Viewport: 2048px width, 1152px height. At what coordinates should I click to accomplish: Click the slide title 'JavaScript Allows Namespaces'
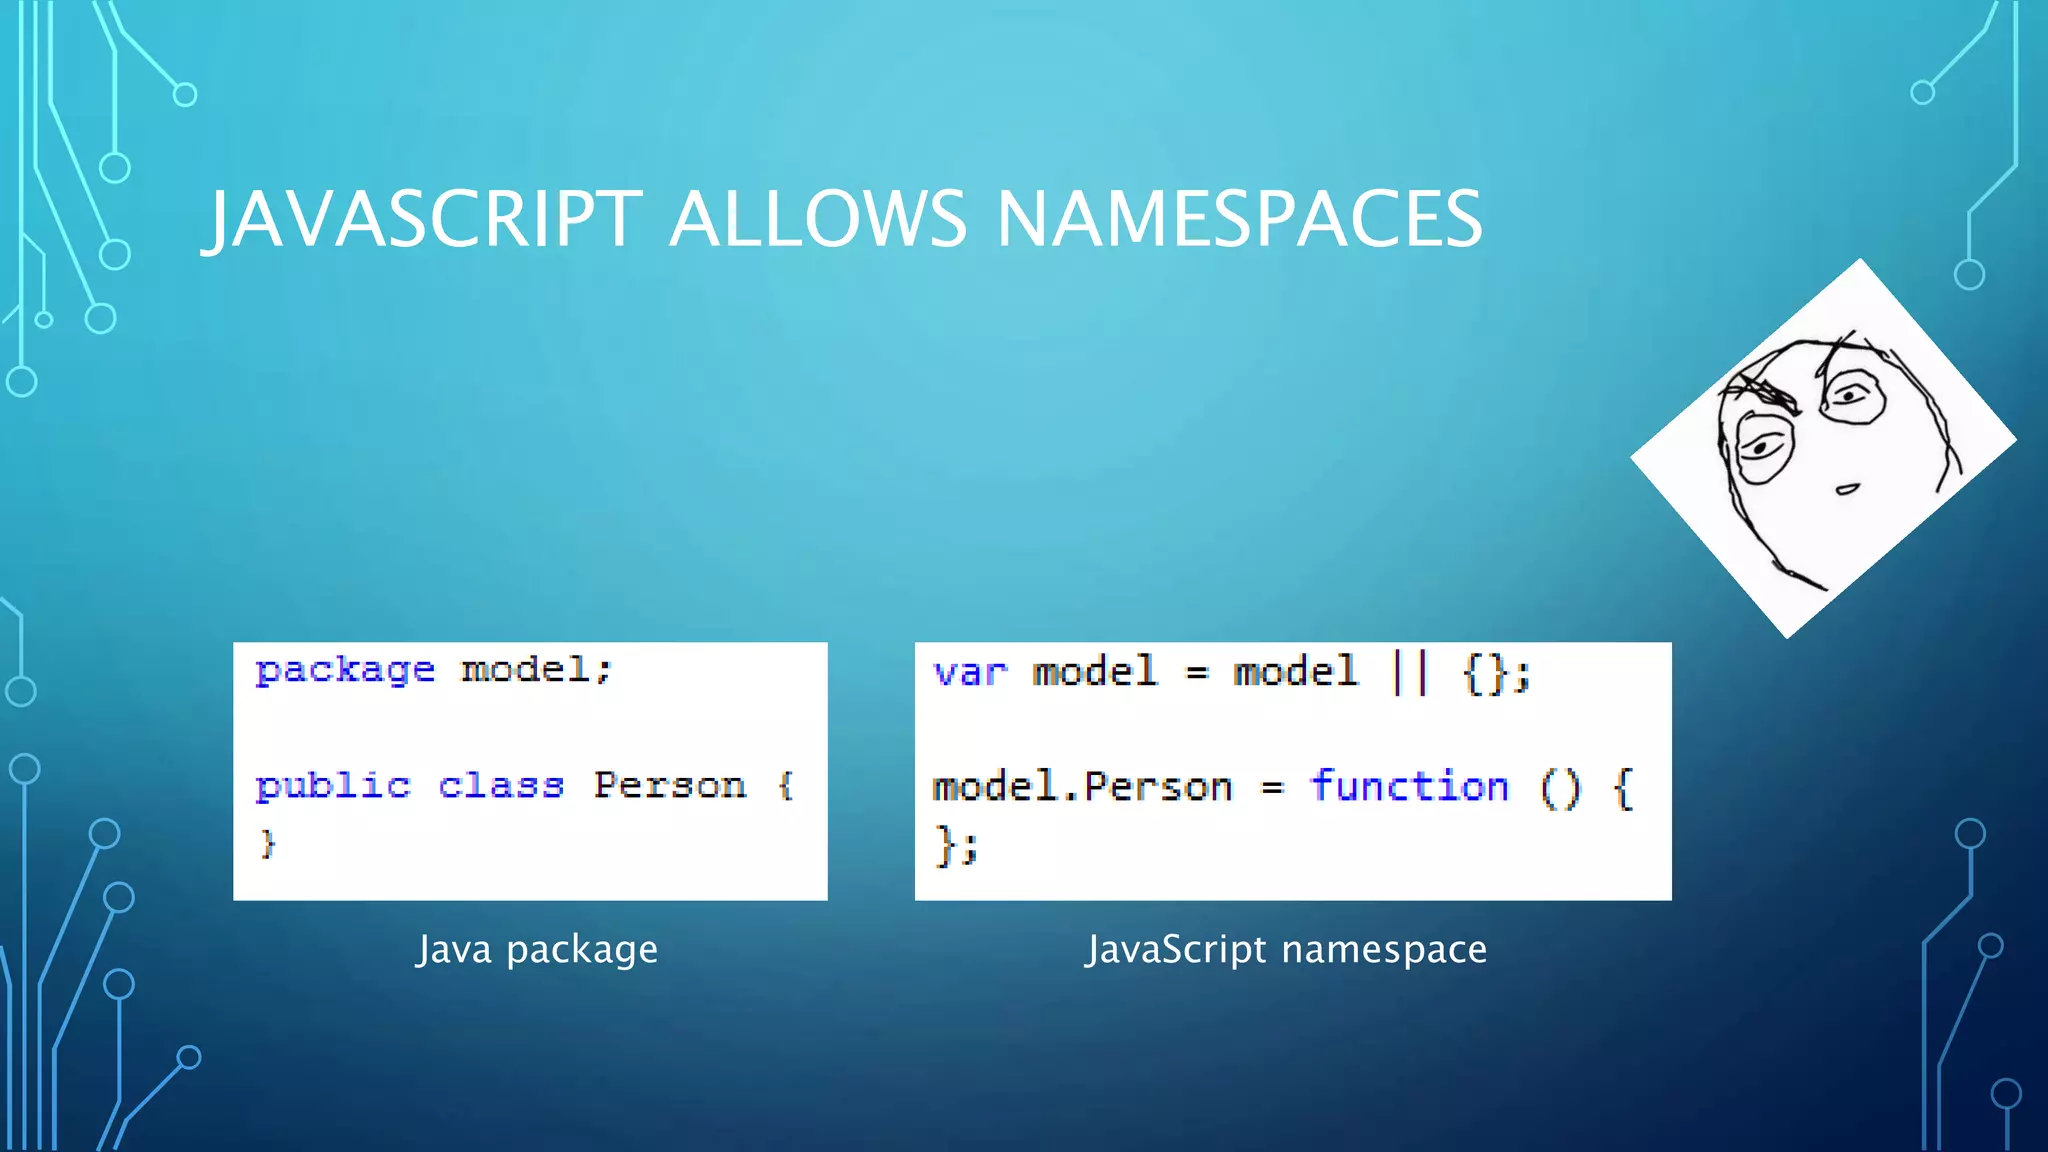[843, 220]
